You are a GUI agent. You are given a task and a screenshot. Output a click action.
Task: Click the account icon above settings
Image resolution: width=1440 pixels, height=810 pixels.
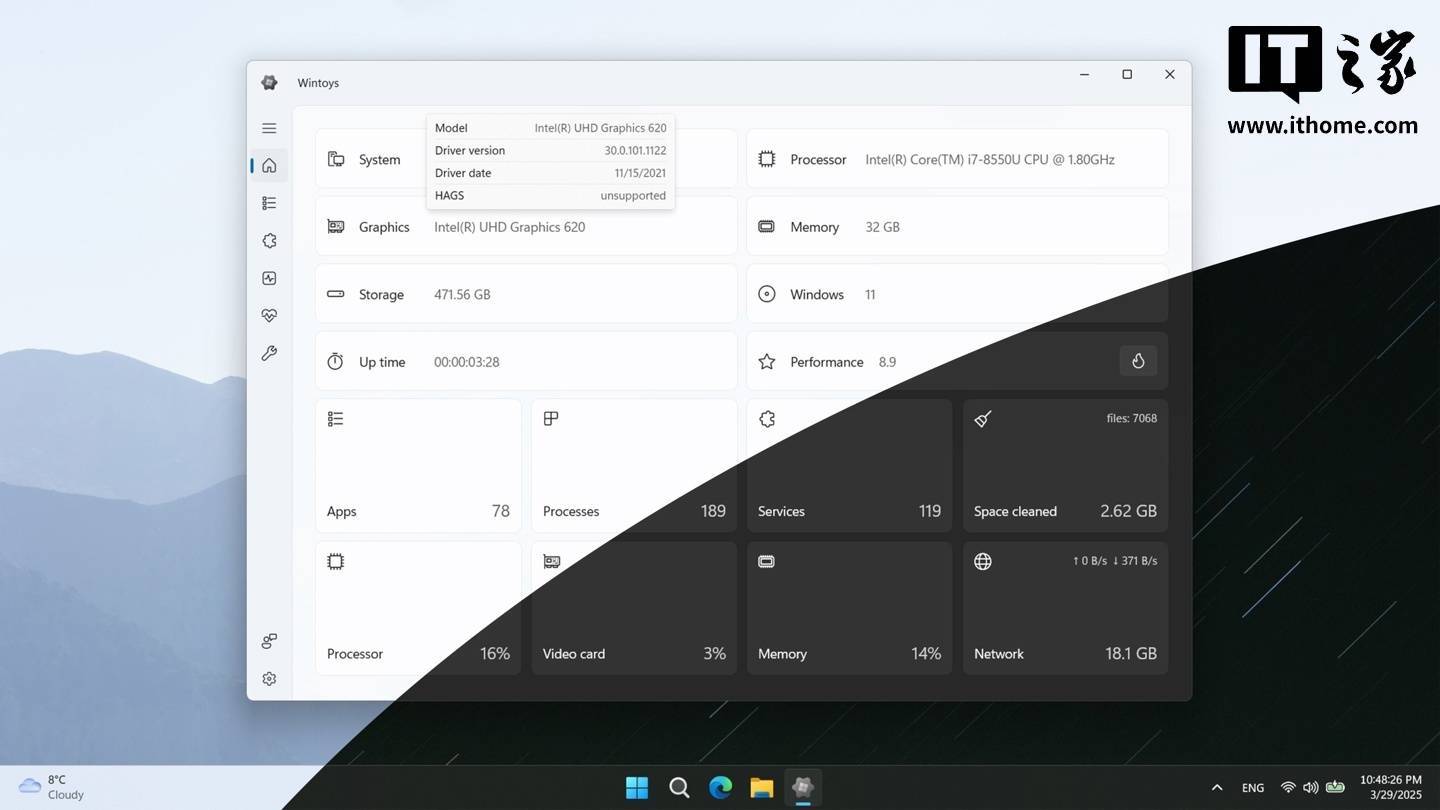pos(269,641)
